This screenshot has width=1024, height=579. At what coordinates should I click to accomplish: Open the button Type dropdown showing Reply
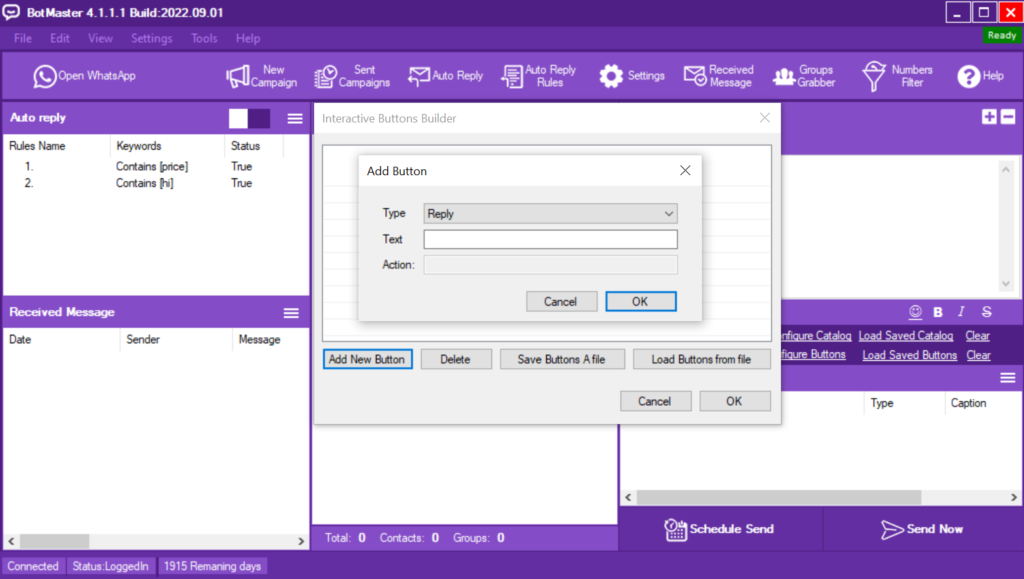pos(549,213)
